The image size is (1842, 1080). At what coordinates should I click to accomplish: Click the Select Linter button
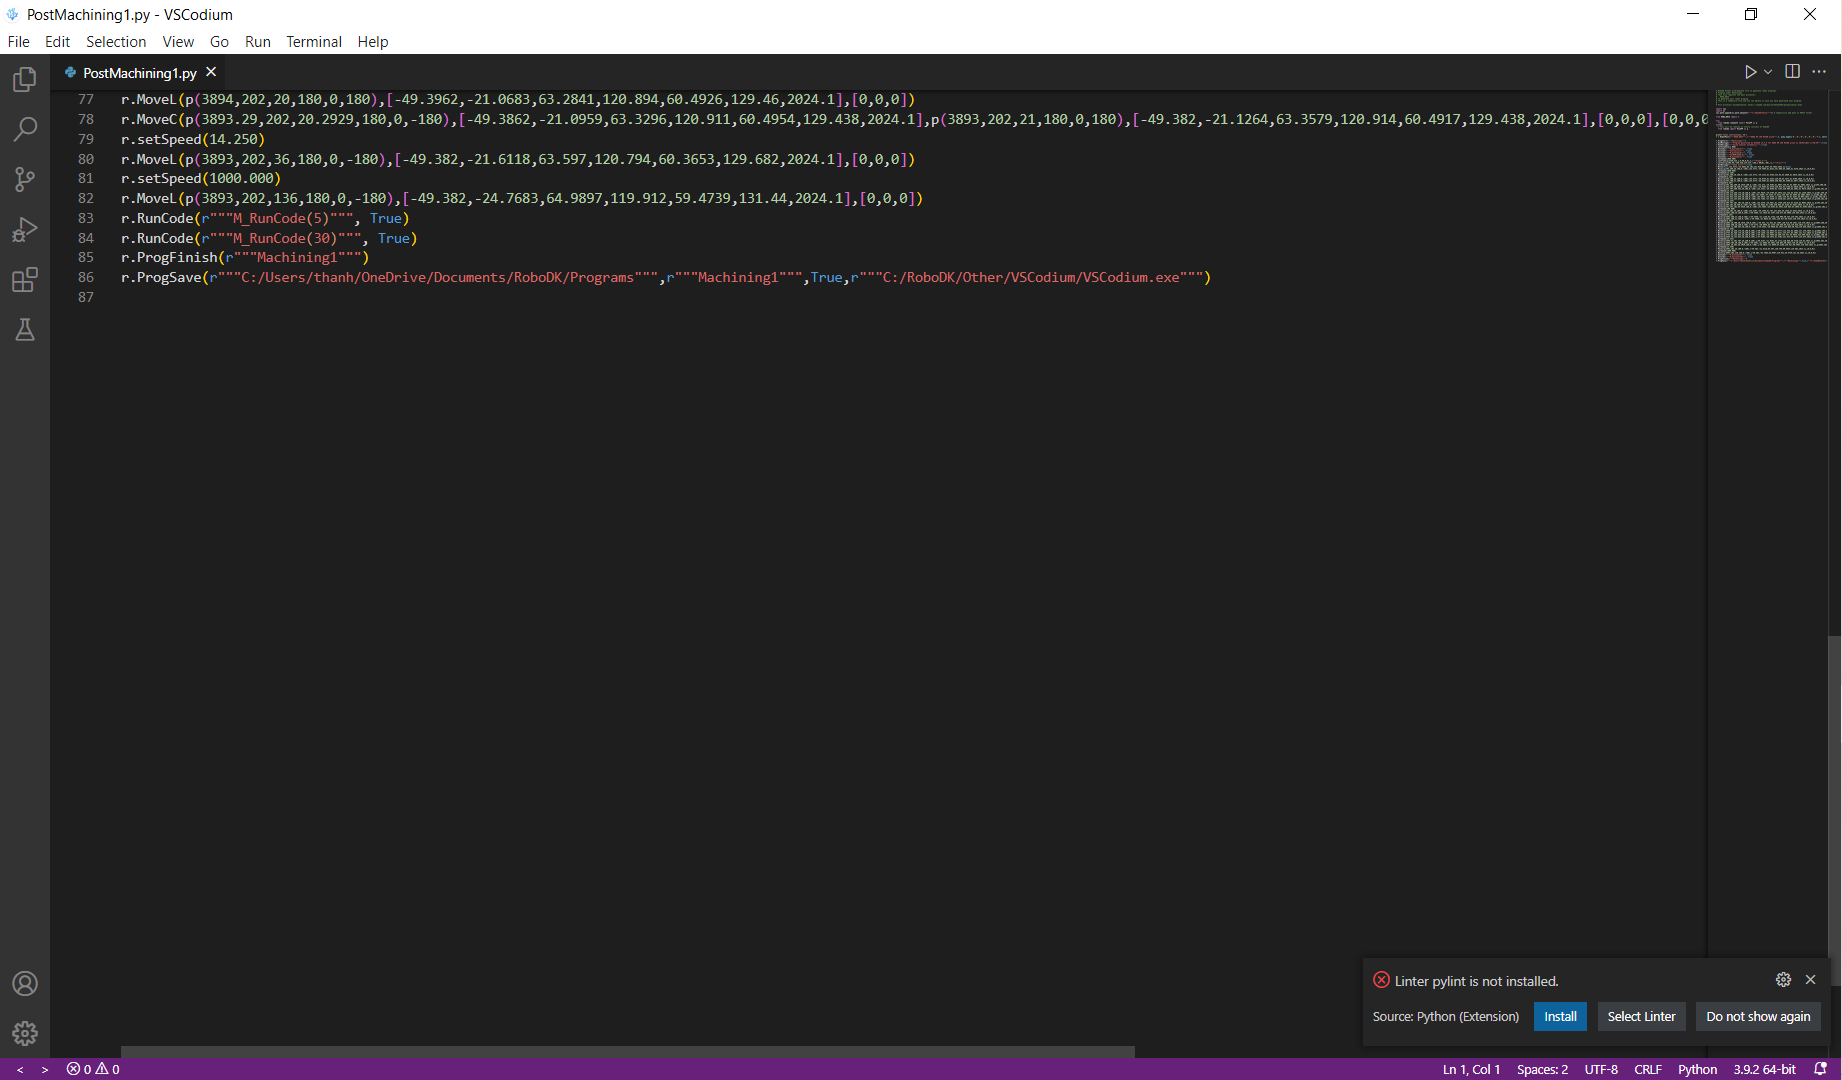pos(1641,1017)
